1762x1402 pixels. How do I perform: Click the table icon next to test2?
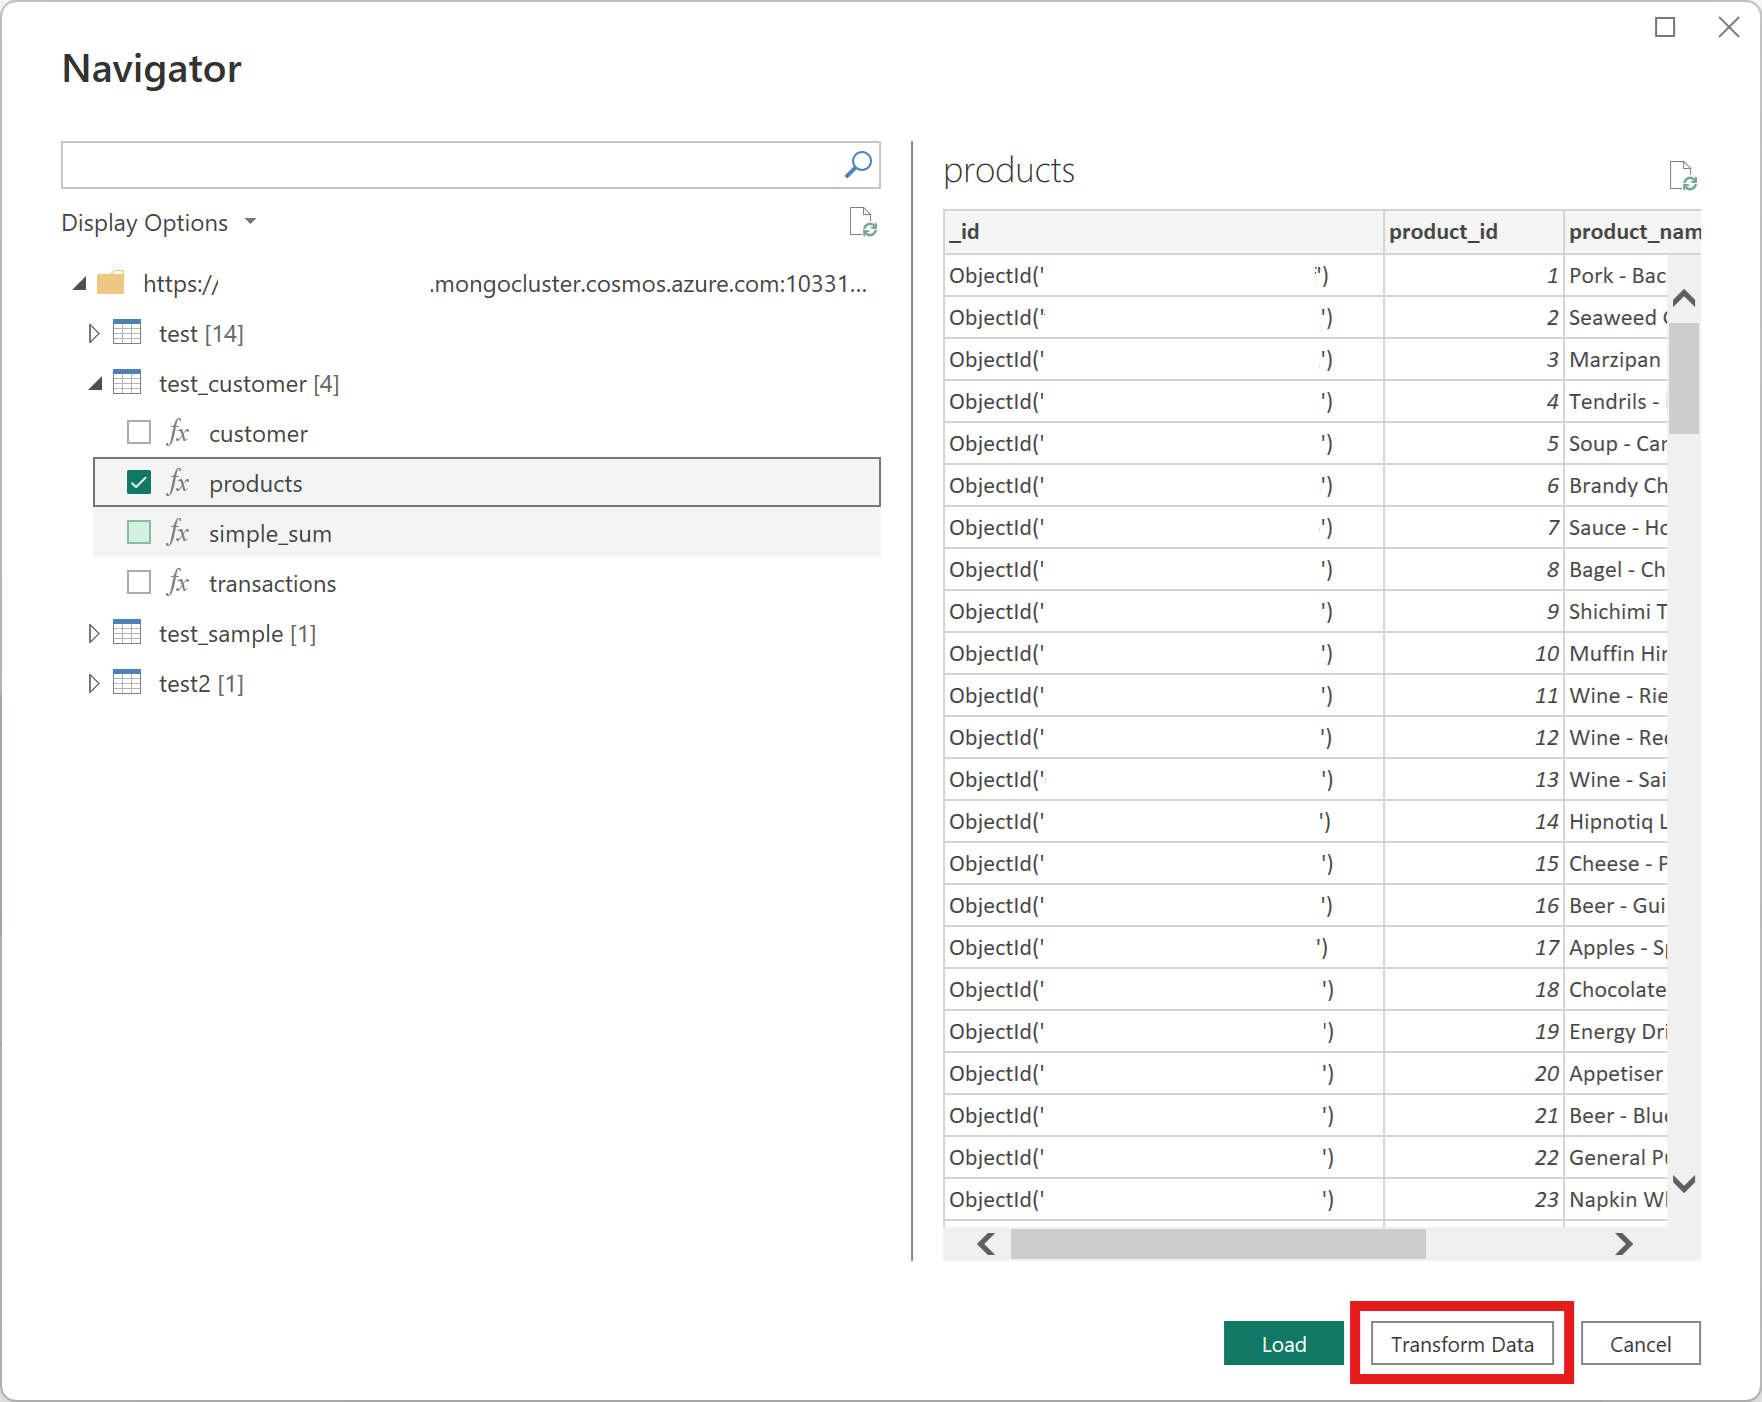click(127, 683)
